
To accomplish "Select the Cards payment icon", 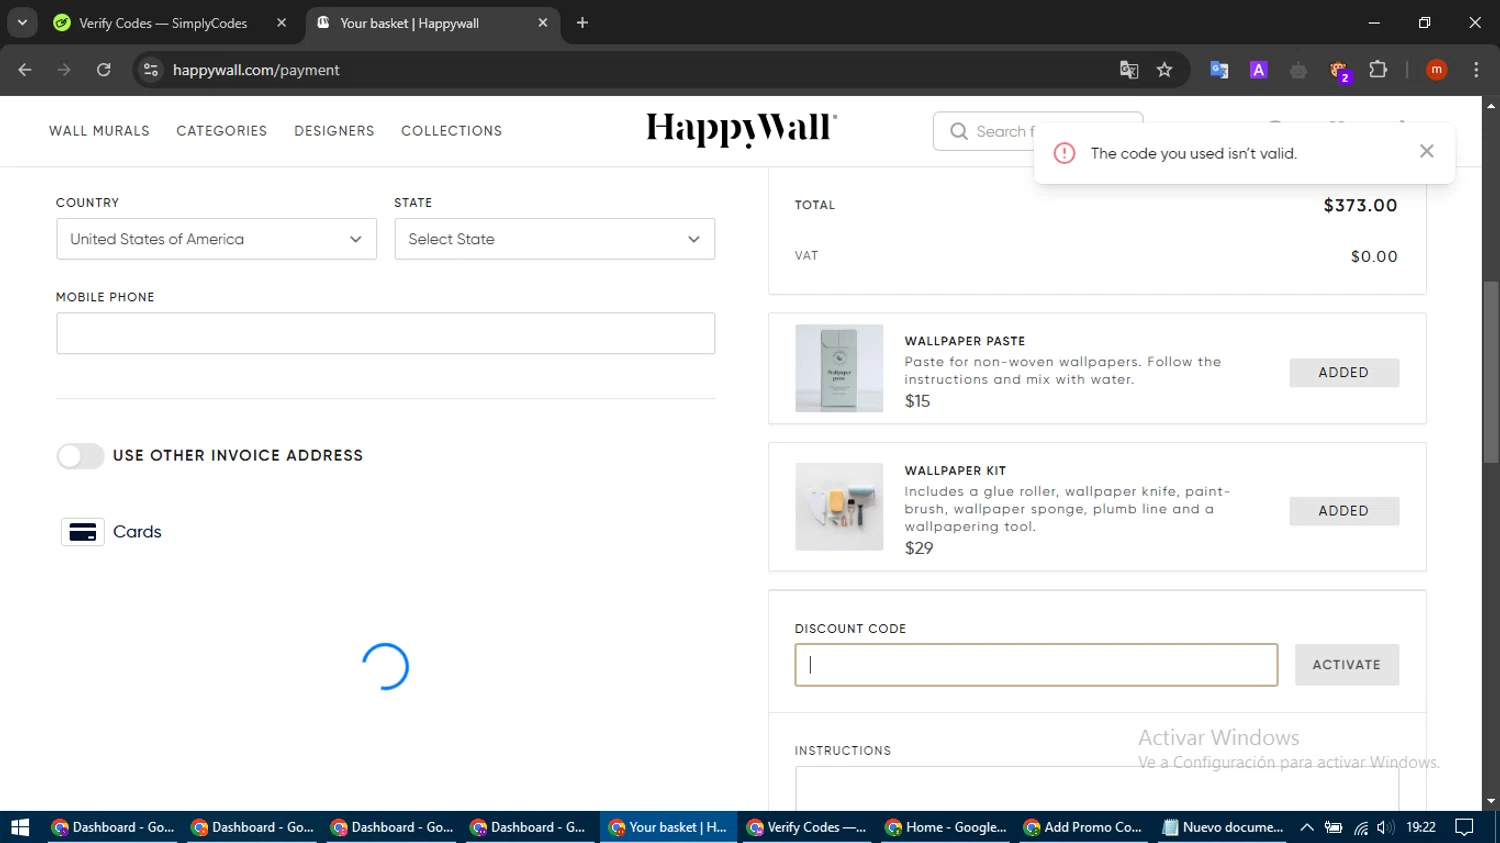I will (83, 532).
